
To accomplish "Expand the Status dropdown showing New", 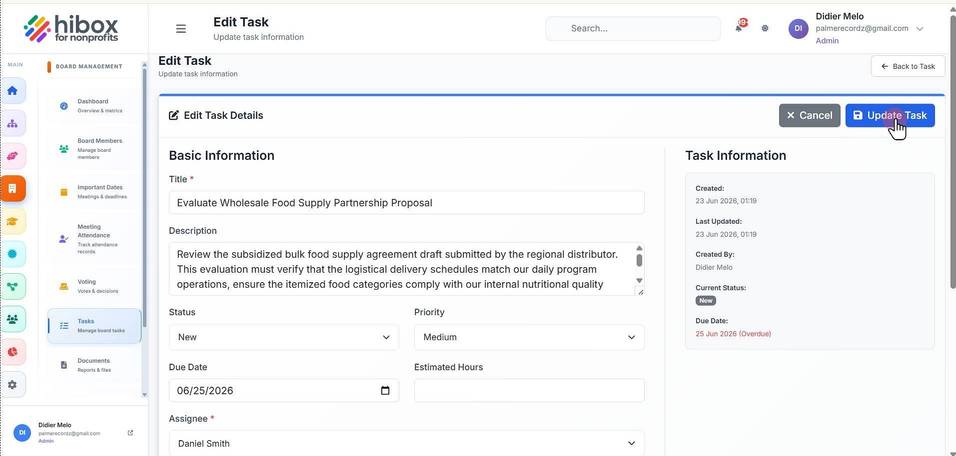I will [284, 337].
